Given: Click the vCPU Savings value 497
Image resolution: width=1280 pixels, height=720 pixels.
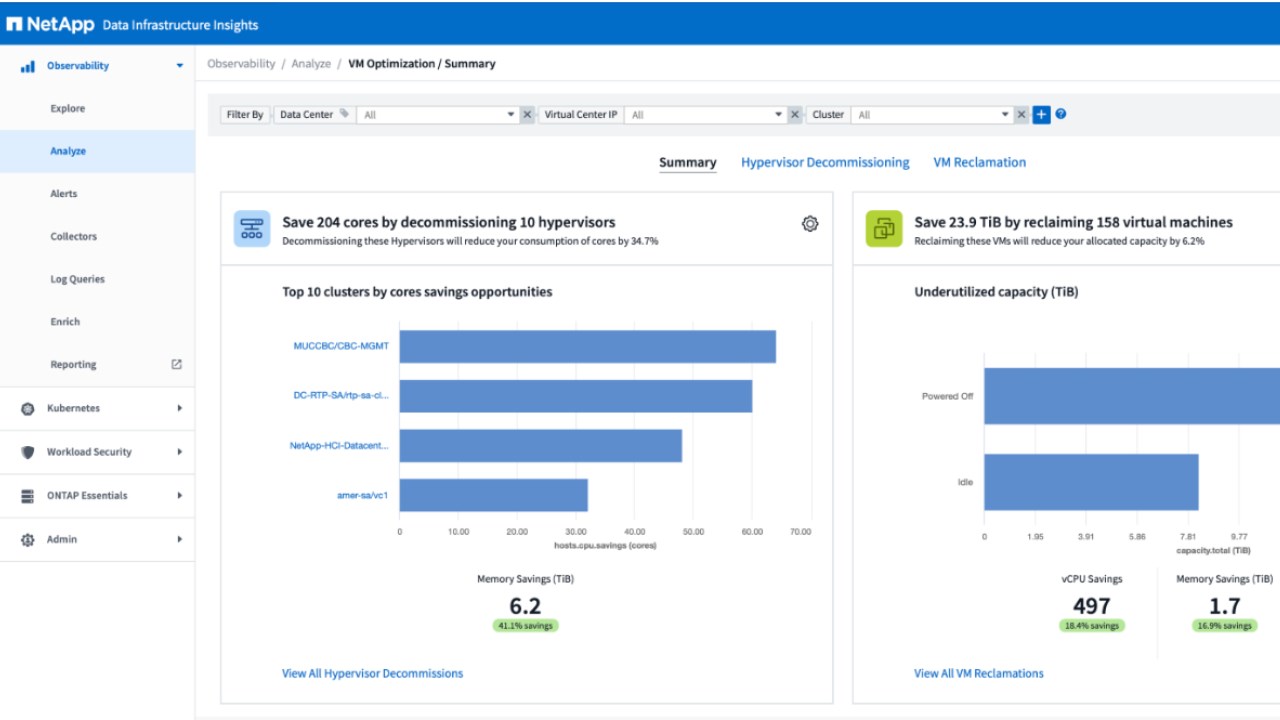Looking at the screenshot, I should click(x=1092, y=606).
